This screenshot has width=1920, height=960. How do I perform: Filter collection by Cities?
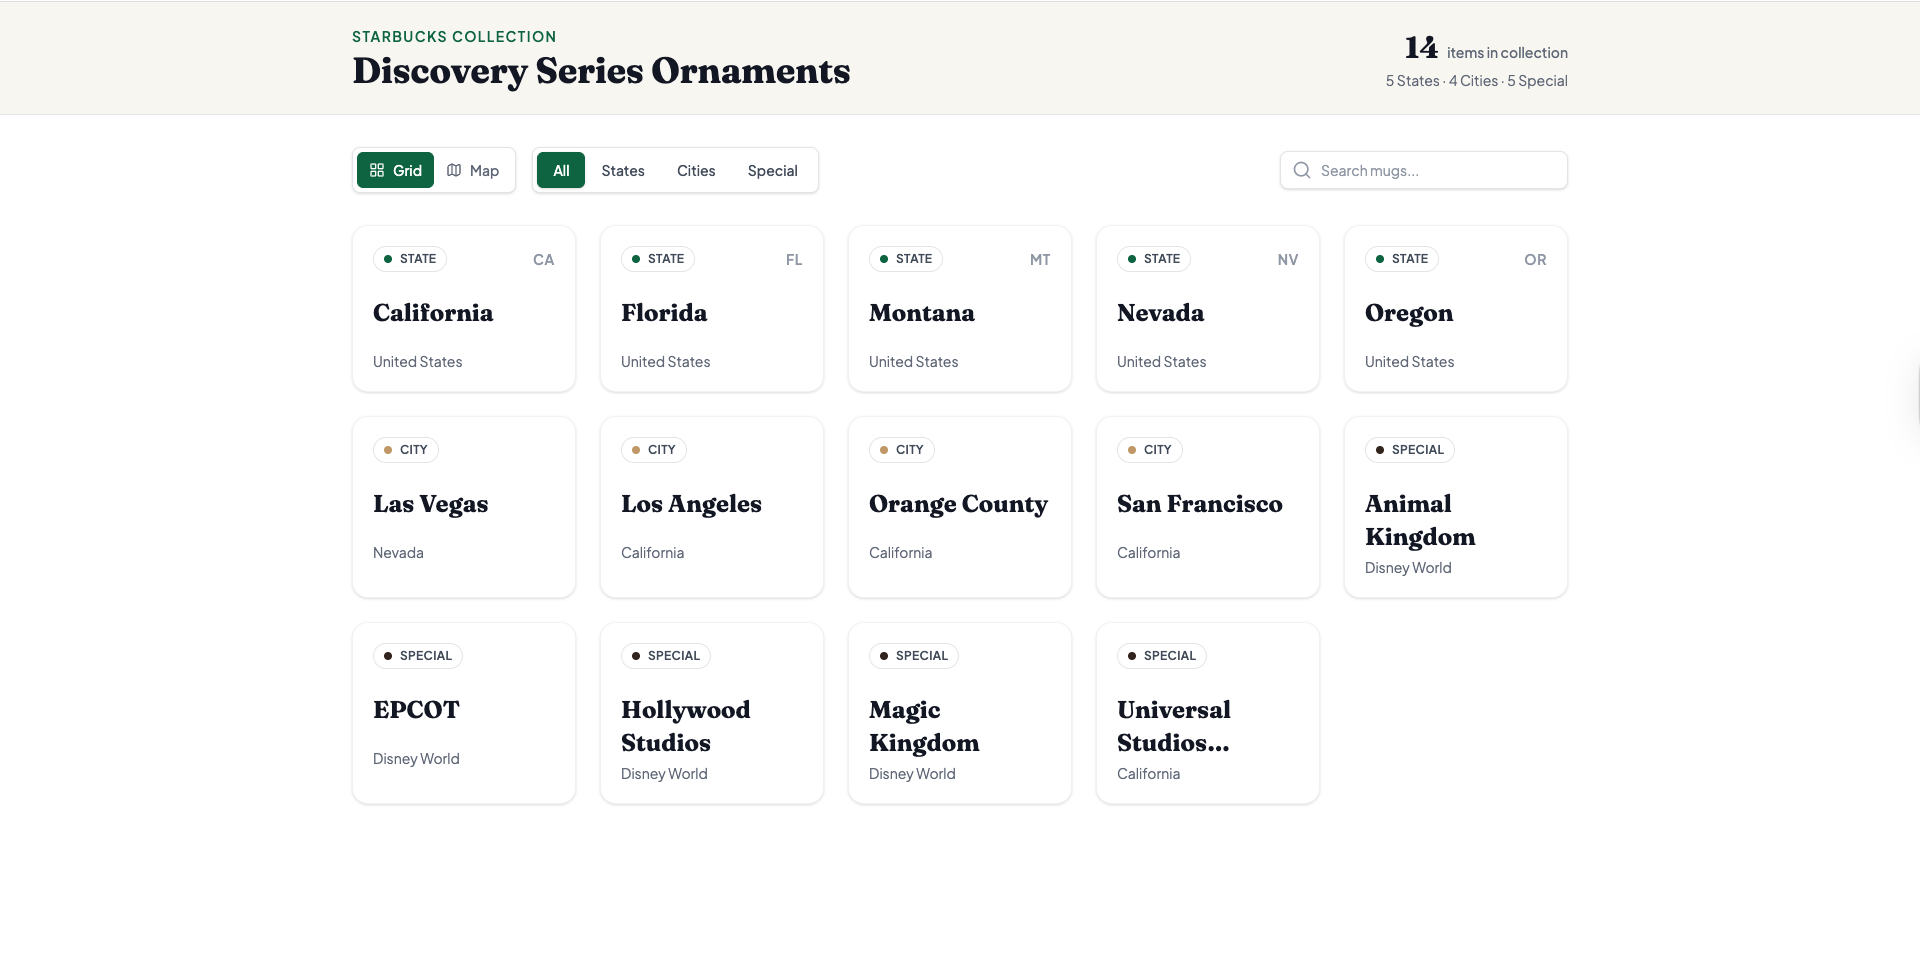click(696, 170)
